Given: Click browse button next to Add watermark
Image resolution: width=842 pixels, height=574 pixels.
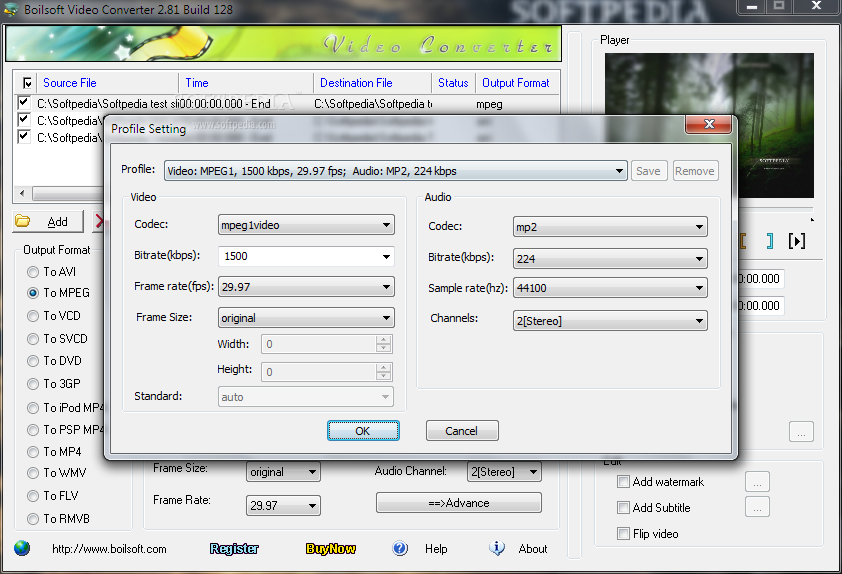Looking at the screenshot, I should tap(757, 482).
